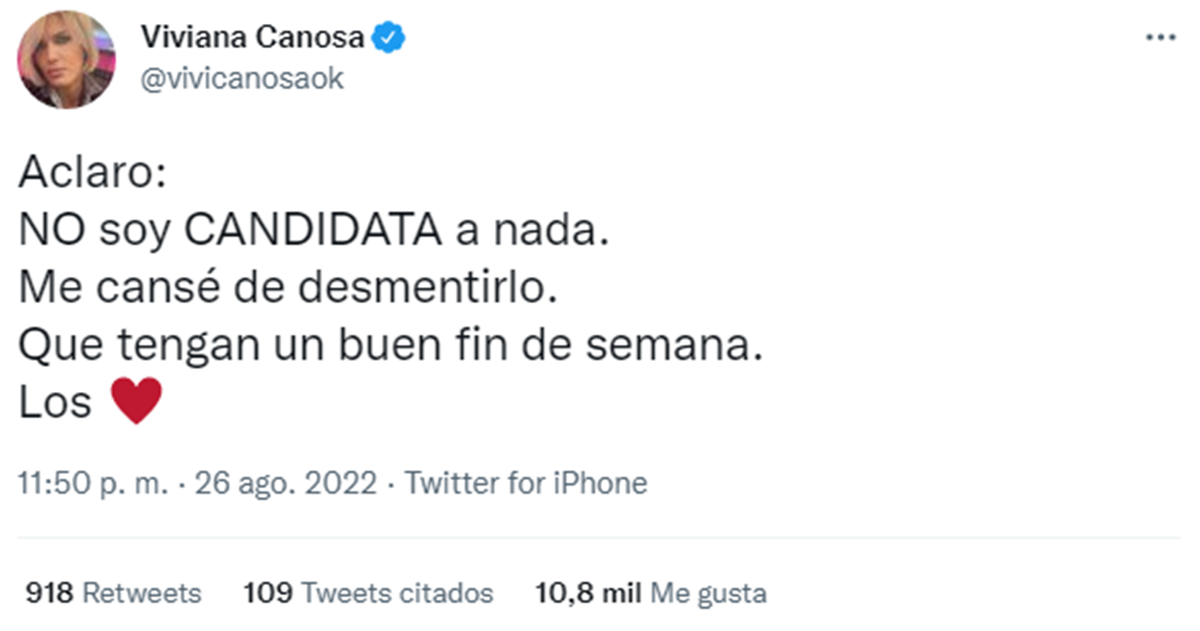Click the display name Viviana Canosa
1200x631 pixels.
255,36
